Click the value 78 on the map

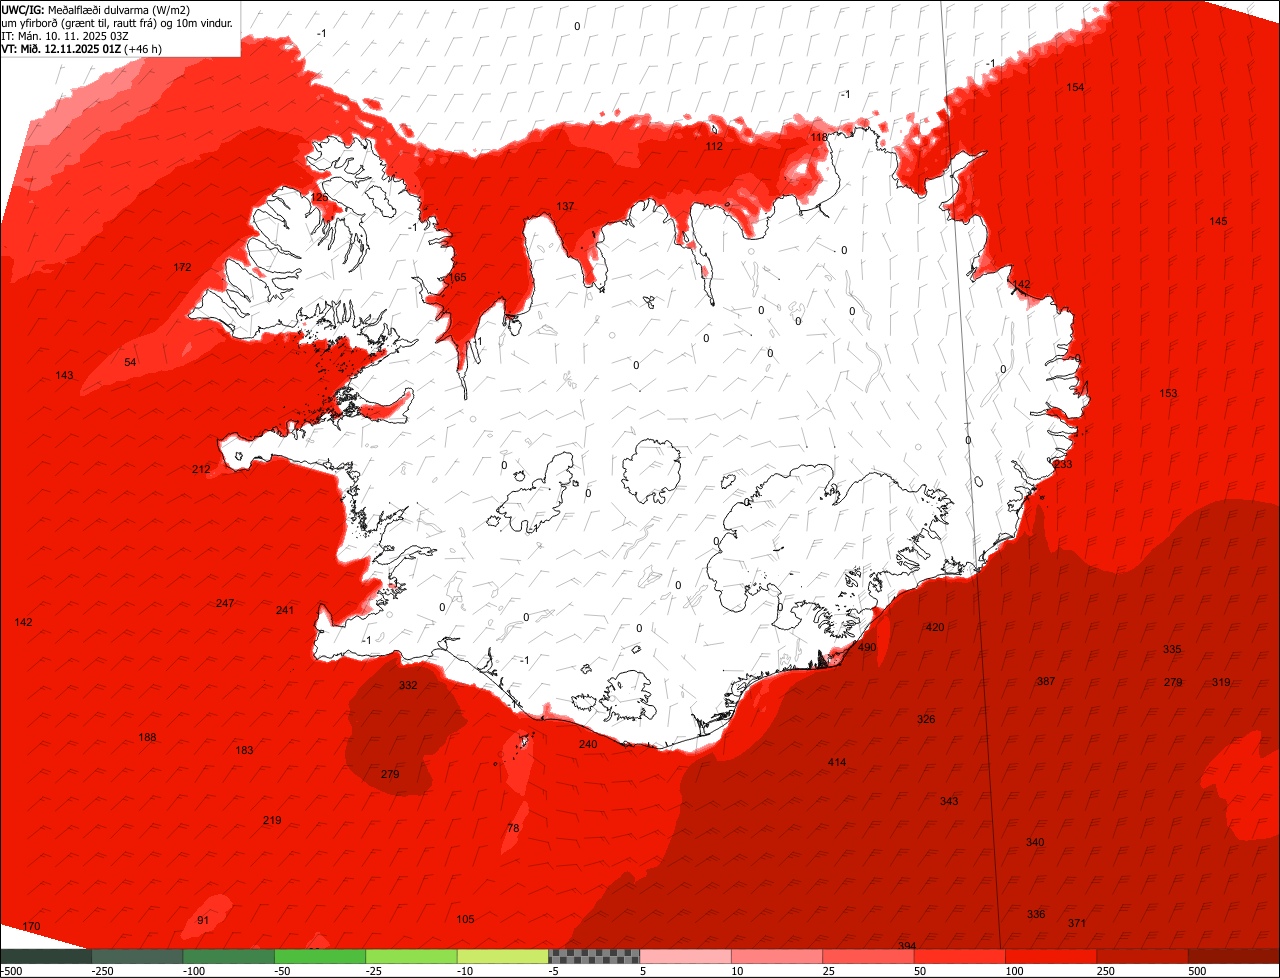pos(513,828)
